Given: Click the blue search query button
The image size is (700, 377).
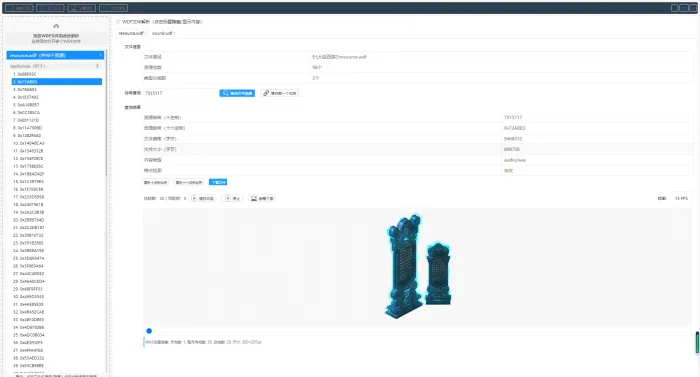Looking at the screenshot, I should click(237, 93).
